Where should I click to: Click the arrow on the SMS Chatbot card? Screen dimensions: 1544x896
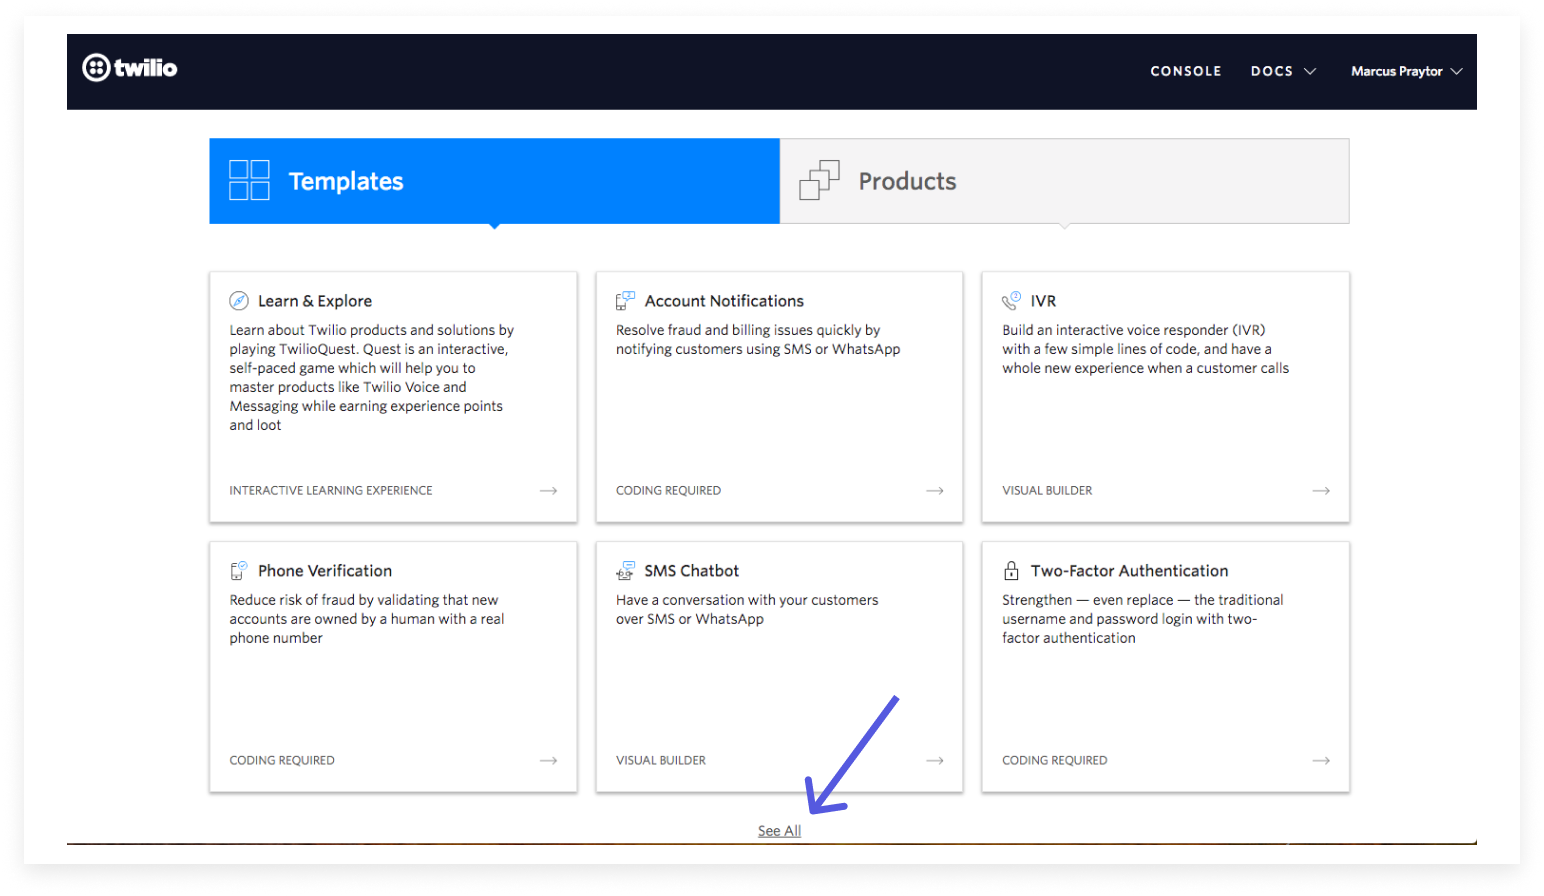(935, 760)
